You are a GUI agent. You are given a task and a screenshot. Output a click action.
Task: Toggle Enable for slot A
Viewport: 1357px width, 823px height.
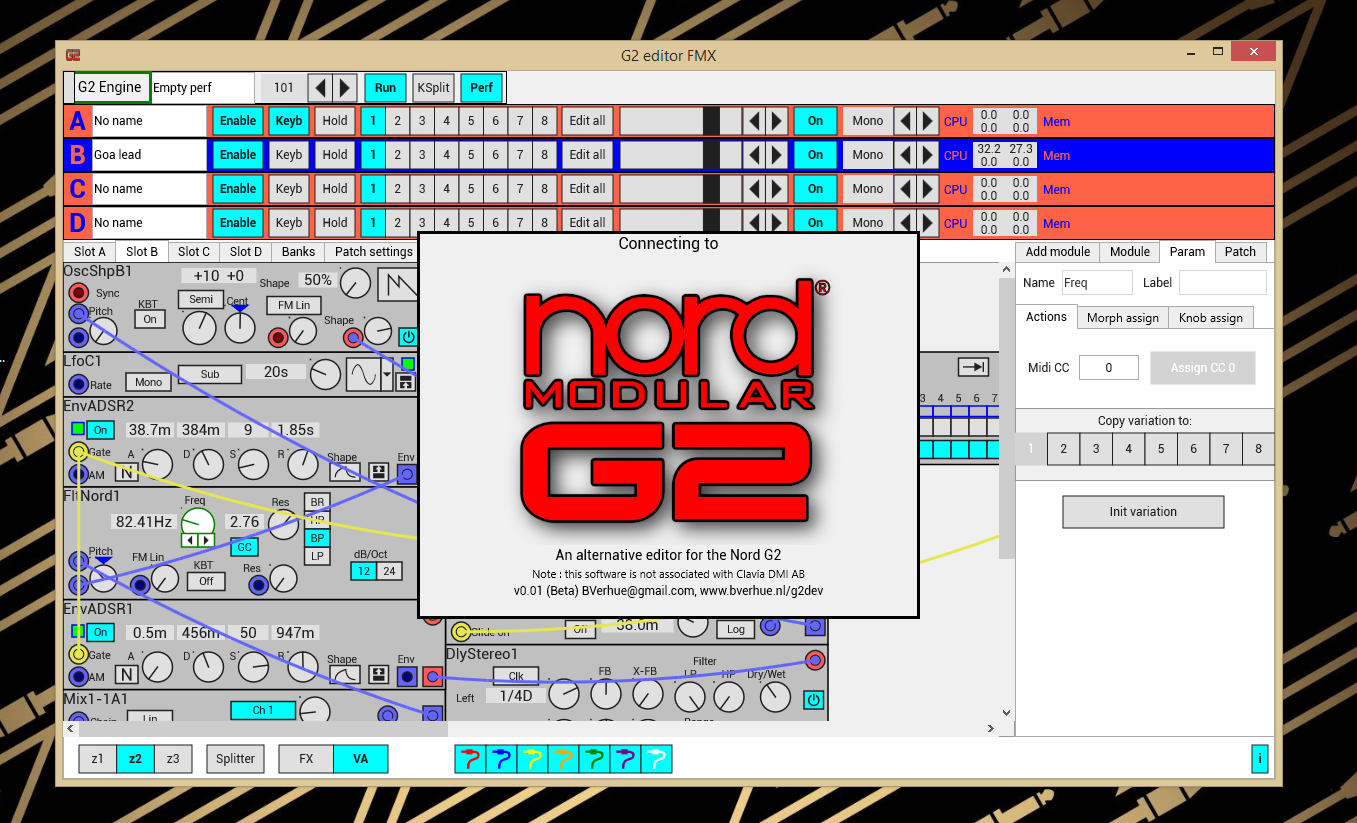coord(238,121)
